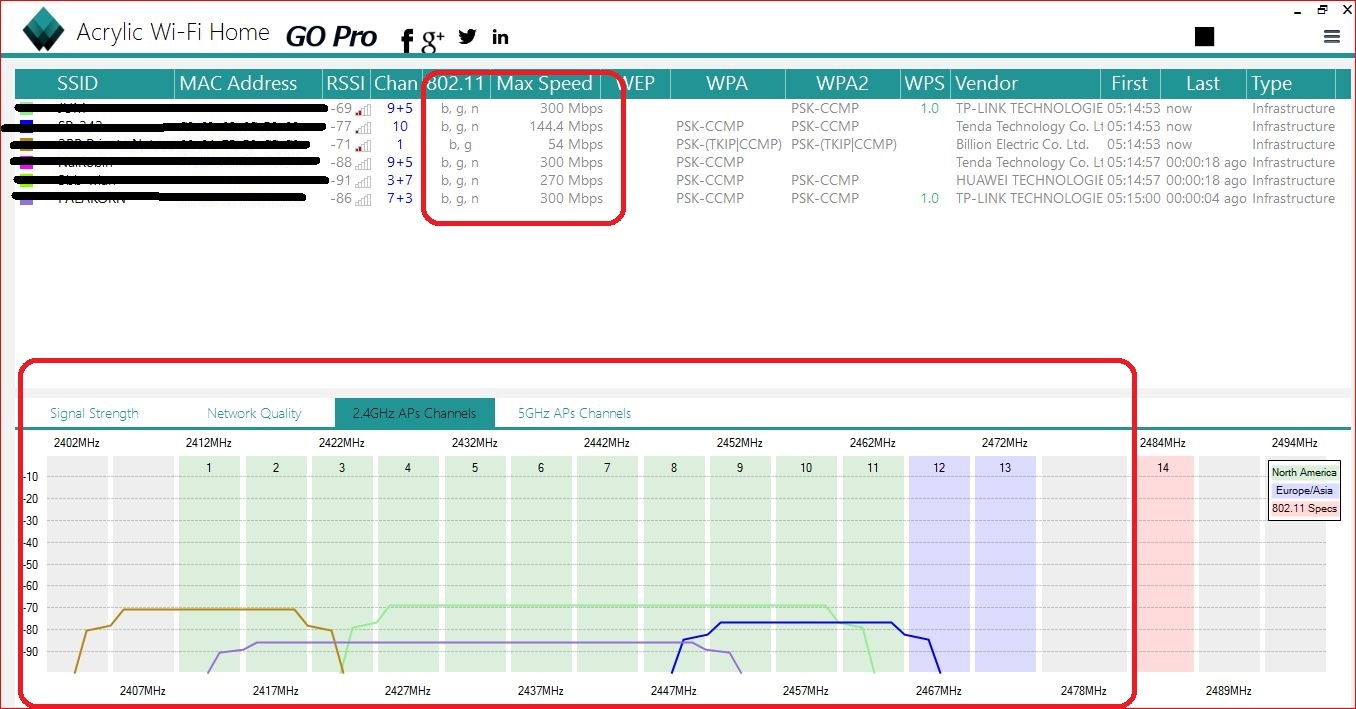The height and width of the screenshot is (709, 1356).
Task: Click the signal bars icon beside RSSI -69
Action: pos(364,109)
